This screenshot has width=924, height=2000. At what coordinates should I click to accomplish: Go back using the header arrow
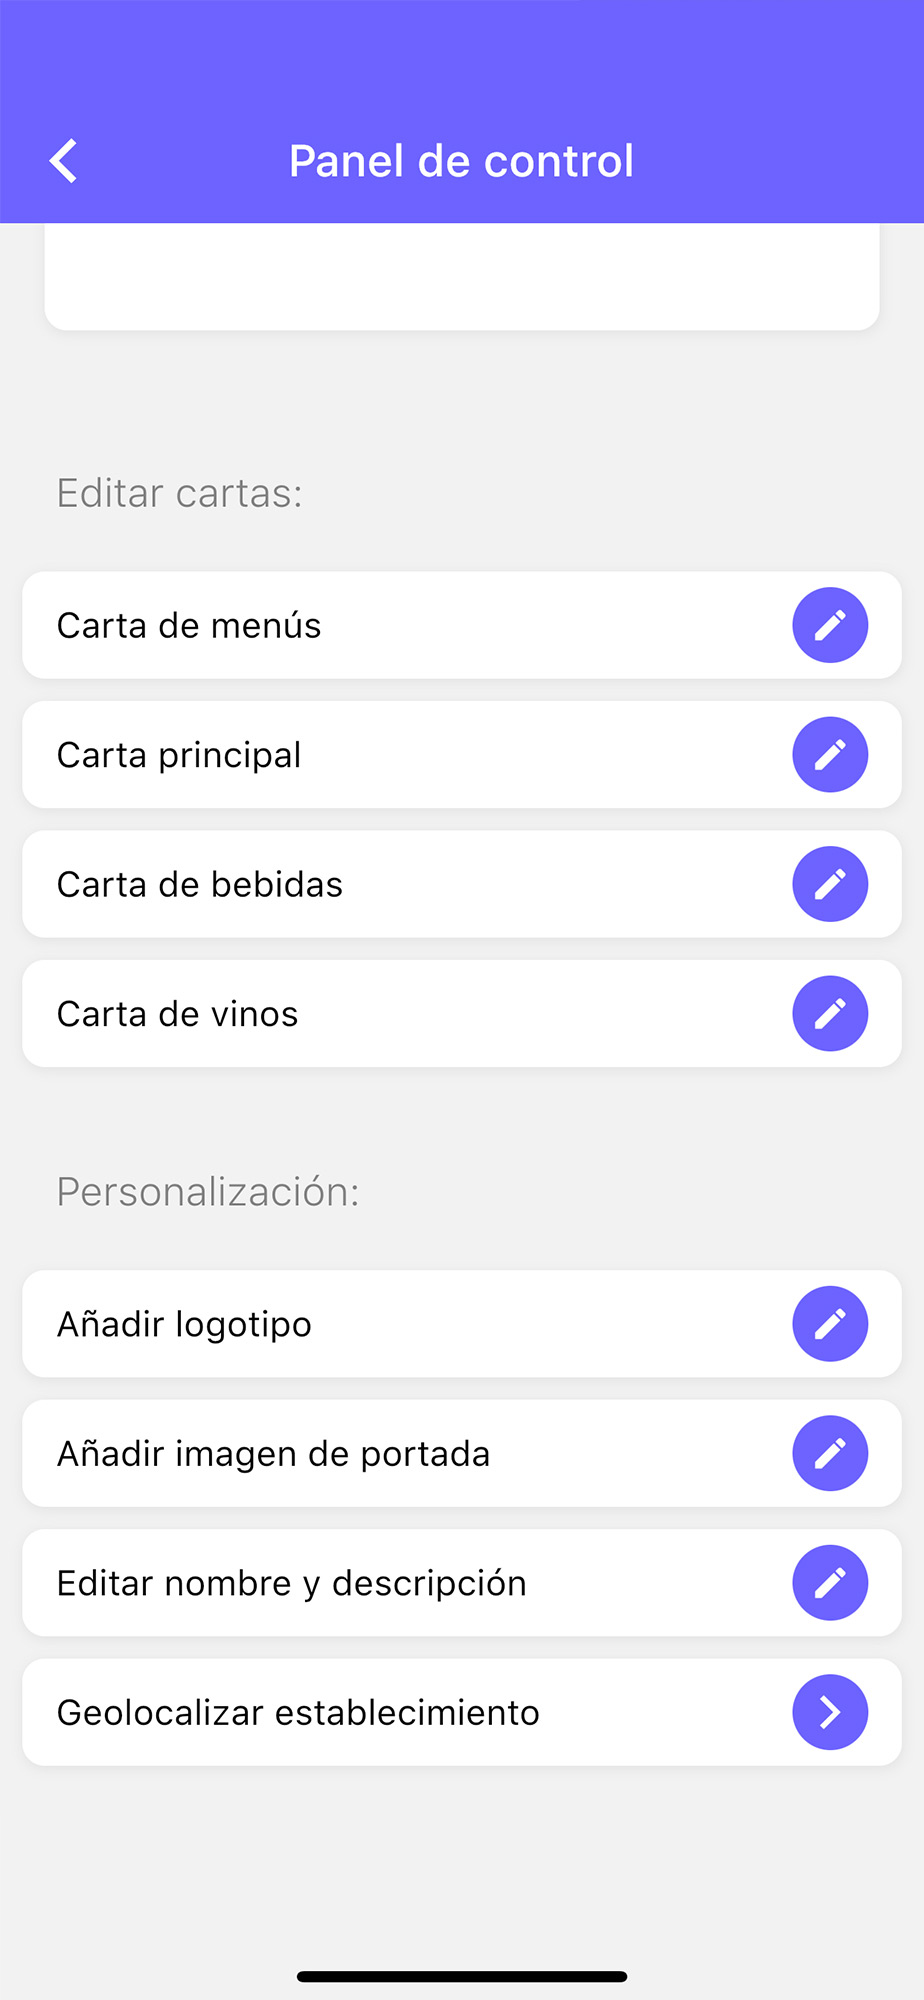point(64,161)
